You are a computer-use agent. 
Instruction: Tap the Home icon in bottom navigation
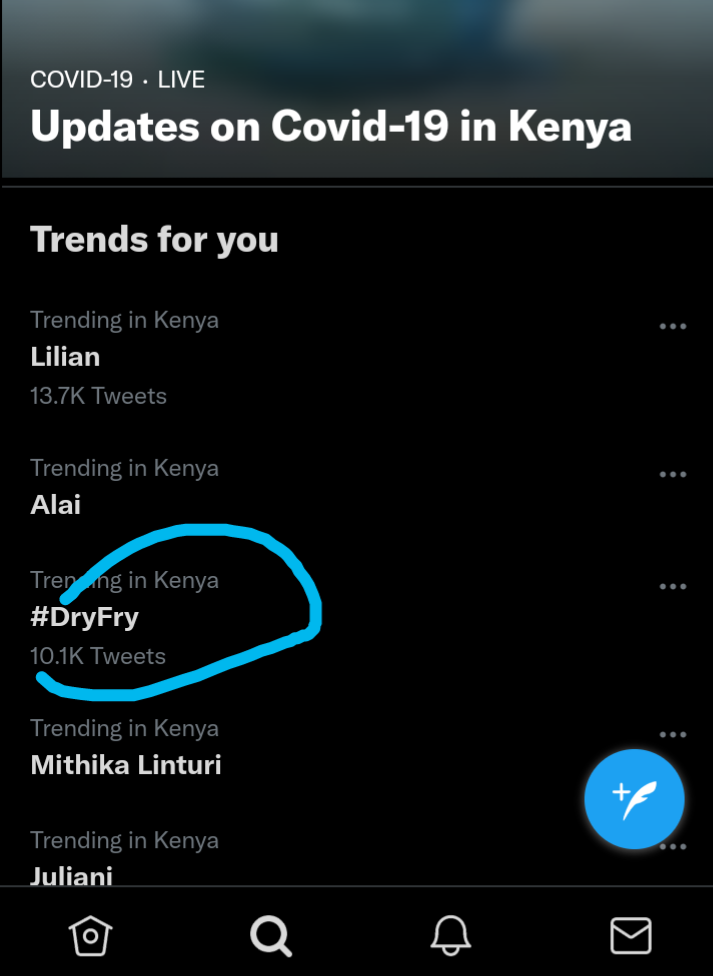(x=90, y=936)
